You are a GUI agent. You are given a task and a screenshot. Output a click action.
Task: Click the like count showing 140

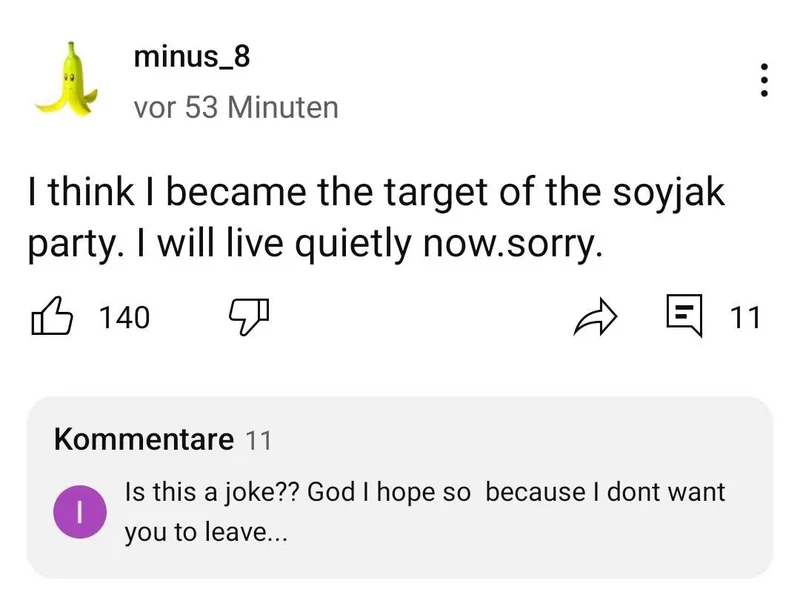[x=125, y=319]
